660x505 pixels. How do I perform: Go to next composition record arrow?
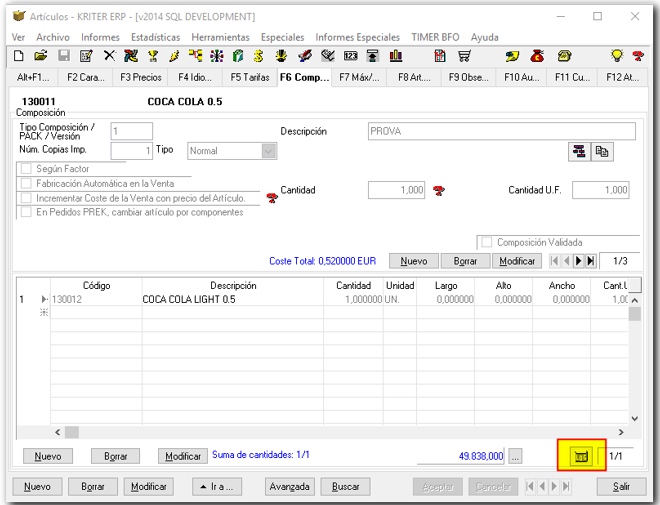[579, 261]
